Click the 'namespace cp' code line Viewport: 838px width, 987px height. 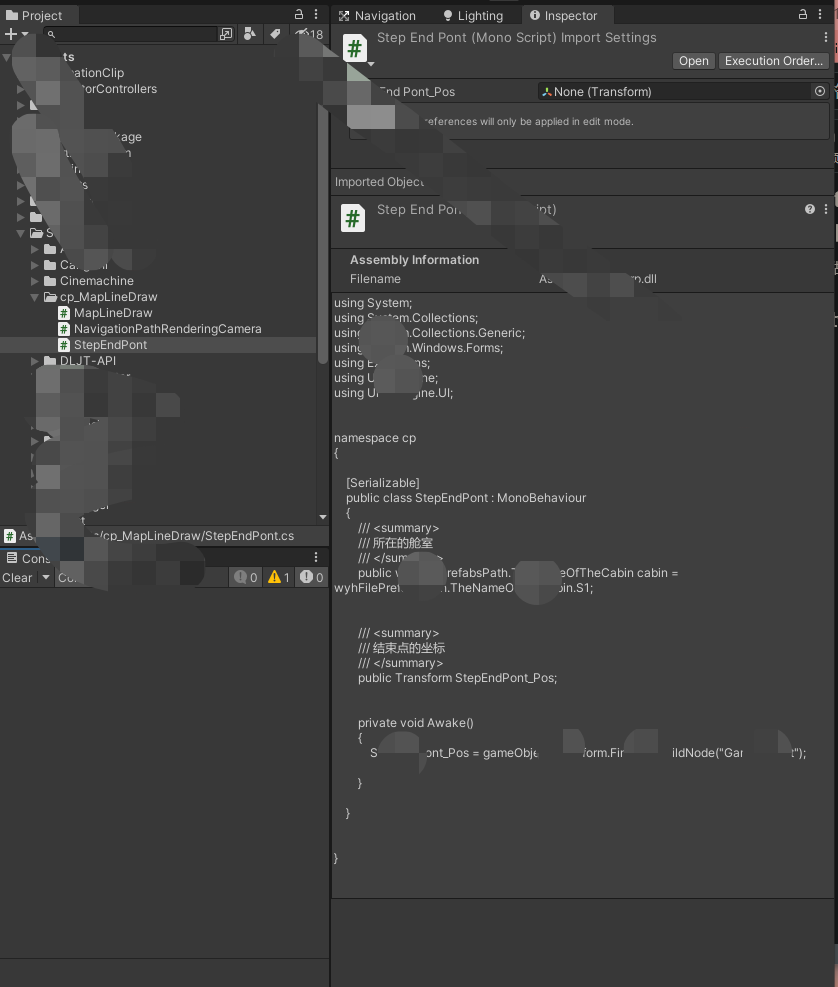point(375,437)
